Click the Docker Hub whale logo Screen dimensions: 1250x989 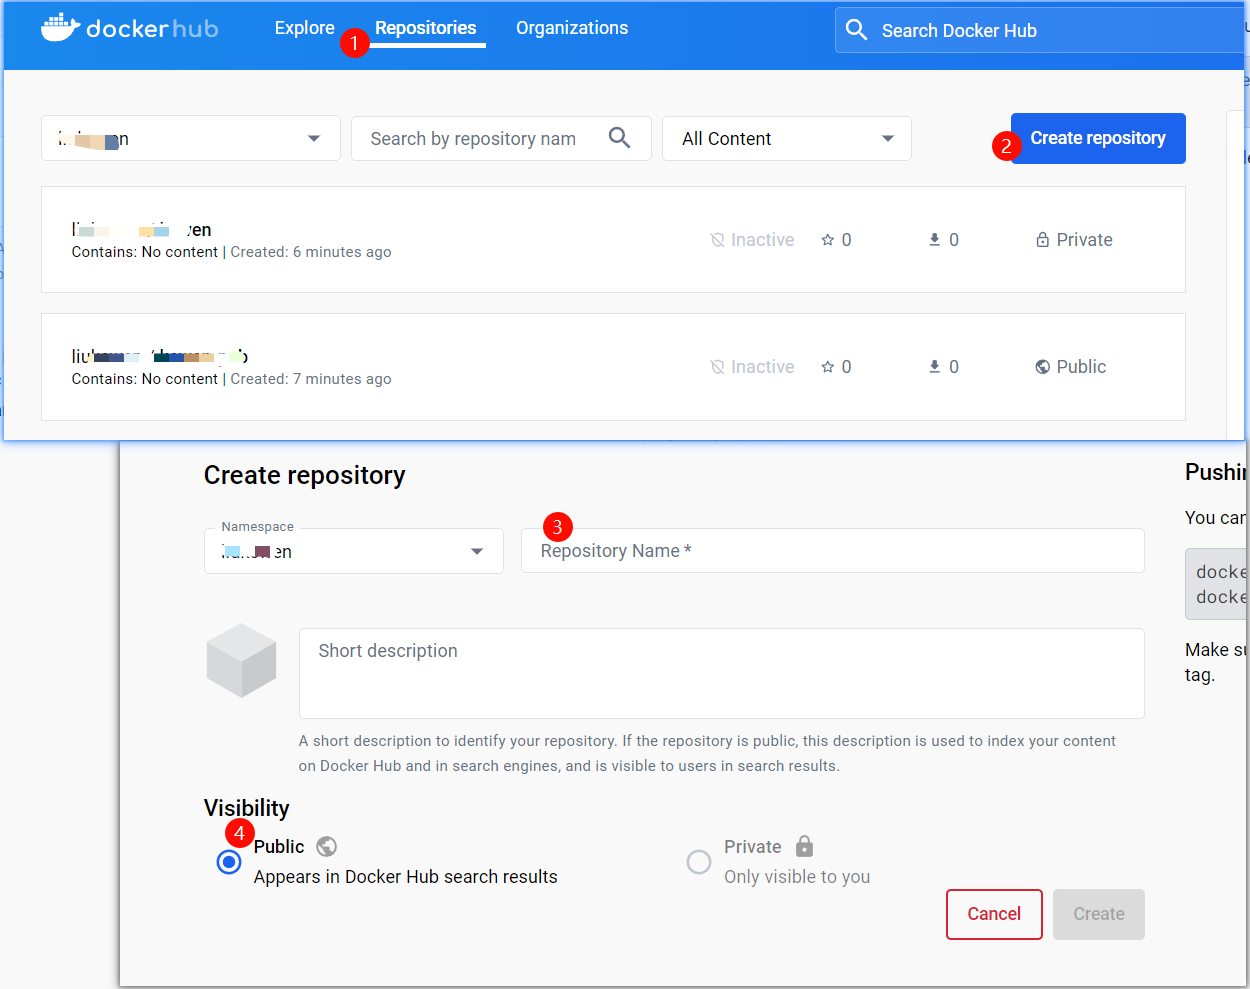tap(60, 28)
